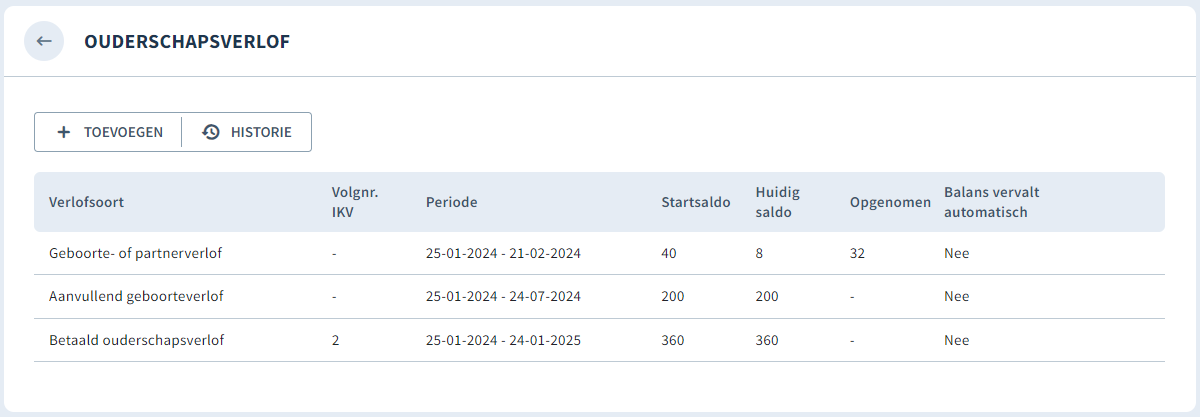Open the Historie button
This screenshot has height=417, width=1200.
(x=247, y=132)
